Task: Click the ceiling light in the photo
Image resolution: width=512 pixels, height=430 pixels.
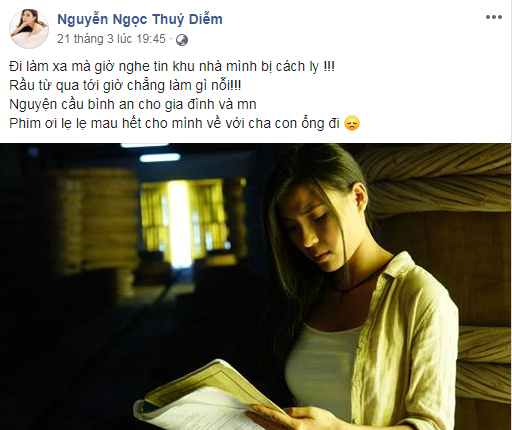Action: tap(159, 158)
